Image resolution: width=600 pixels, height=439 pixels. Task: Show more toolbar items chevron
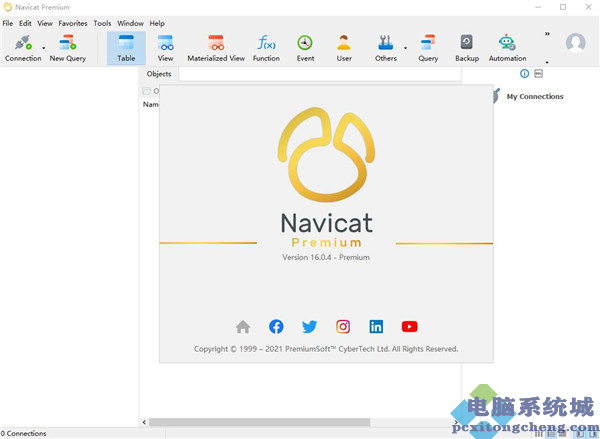tap(547, 34)
